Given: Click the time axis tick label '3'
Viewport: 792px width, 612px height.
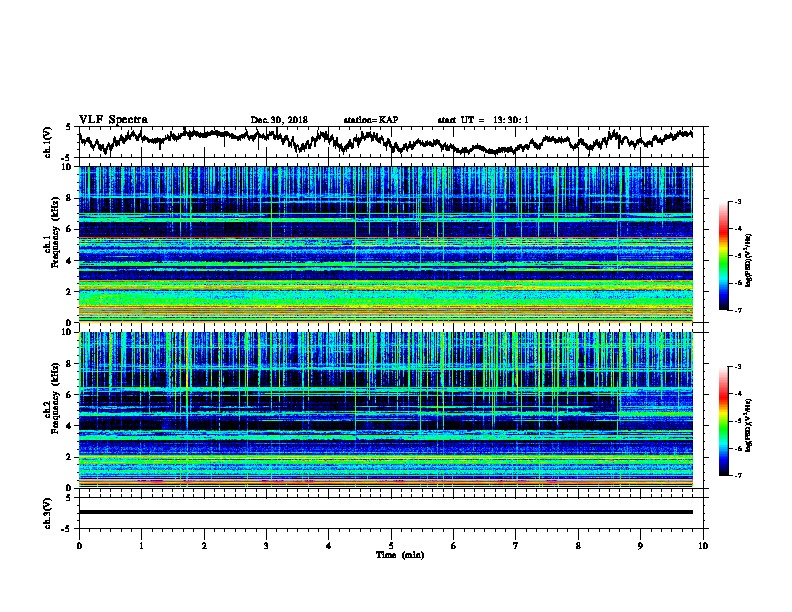Looking at the screenshot, I should [x=266, y=546].
